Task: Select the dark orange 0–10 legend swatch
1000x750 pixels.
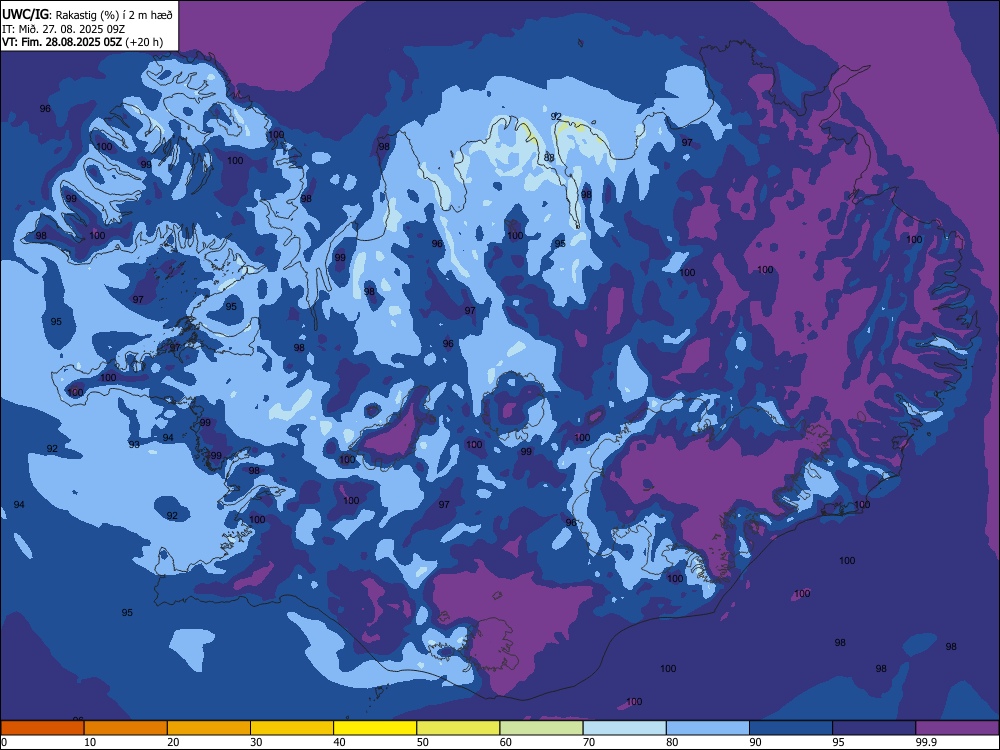Action: (x=43, y=728)
